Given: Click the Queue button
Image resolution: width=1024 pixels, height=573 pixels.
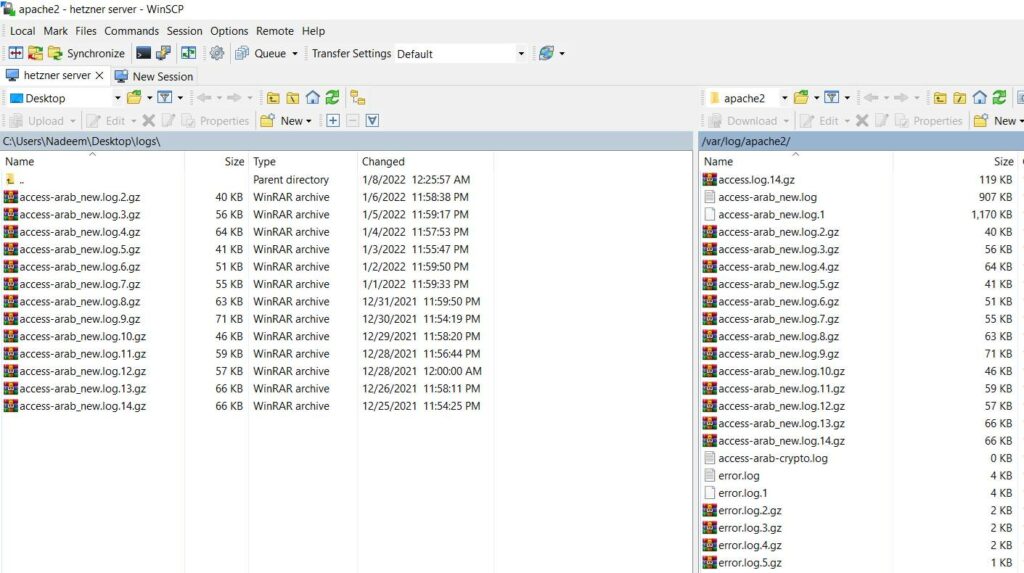Looking at the screenshot, I should click(261, 54).
